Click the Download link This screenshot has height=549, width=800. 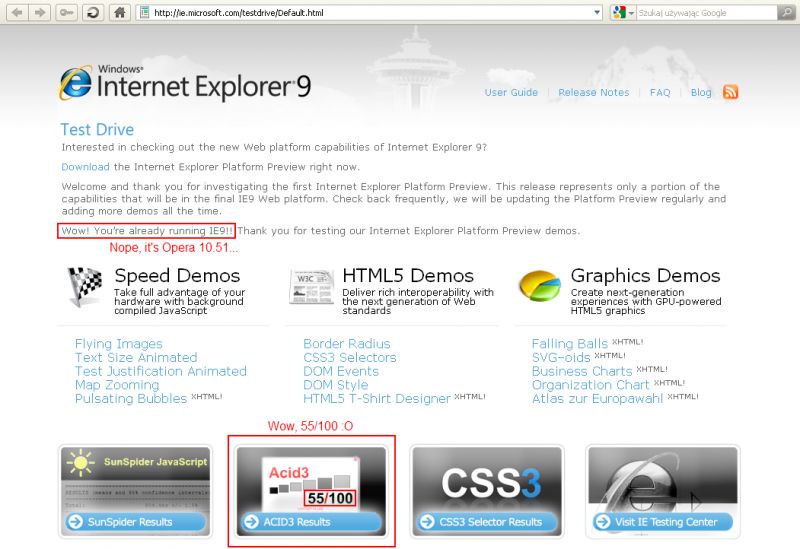click(x=85, y=167)
